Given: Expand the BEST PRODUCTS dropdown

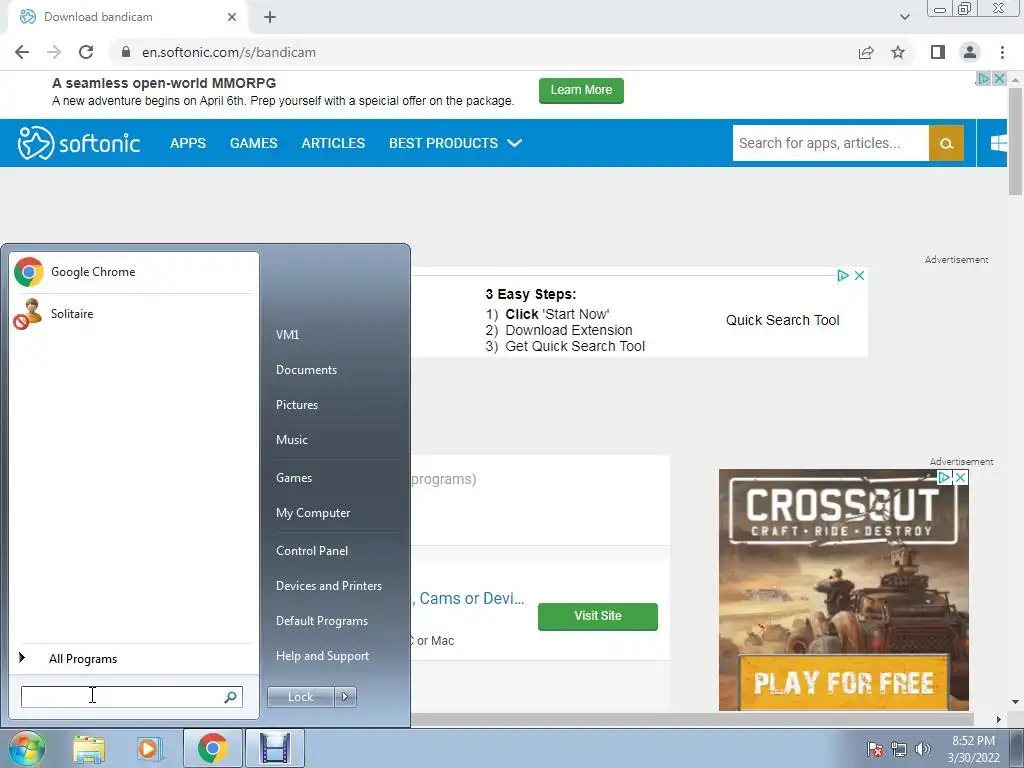Looking at the screenshot, I should pos(455,143).
